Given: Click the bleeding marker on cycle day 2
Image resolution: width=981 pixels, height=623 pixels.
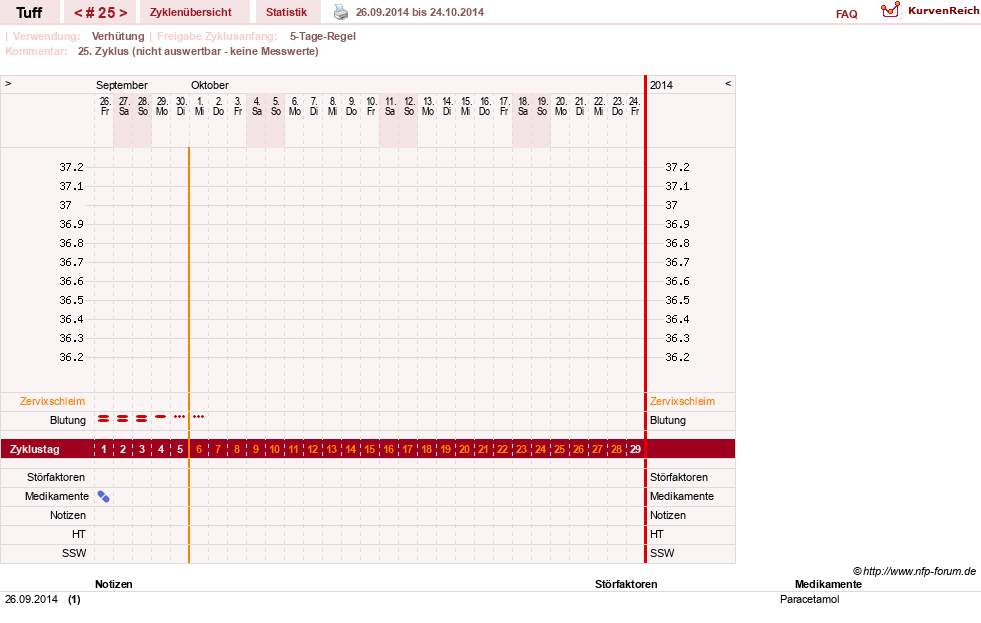Looking at the screenshot, I should coord(123,418).
